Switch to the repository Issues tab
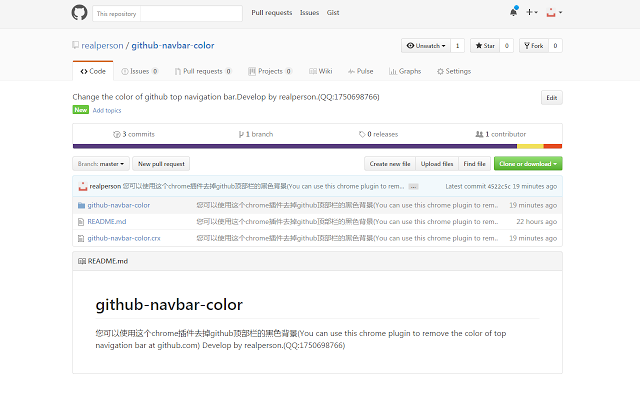 (140, 71)
